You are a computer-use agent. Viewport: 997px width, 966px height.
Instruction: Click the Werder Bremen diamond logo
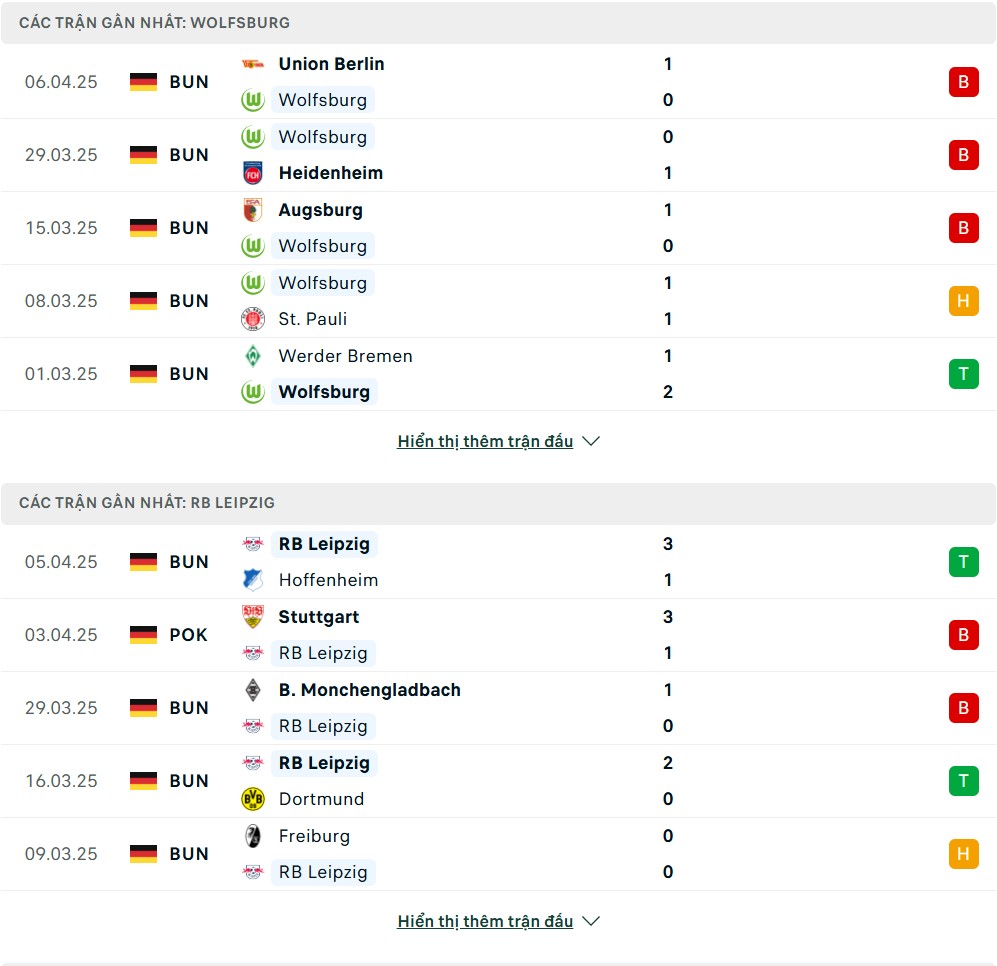tap(252, 355)
